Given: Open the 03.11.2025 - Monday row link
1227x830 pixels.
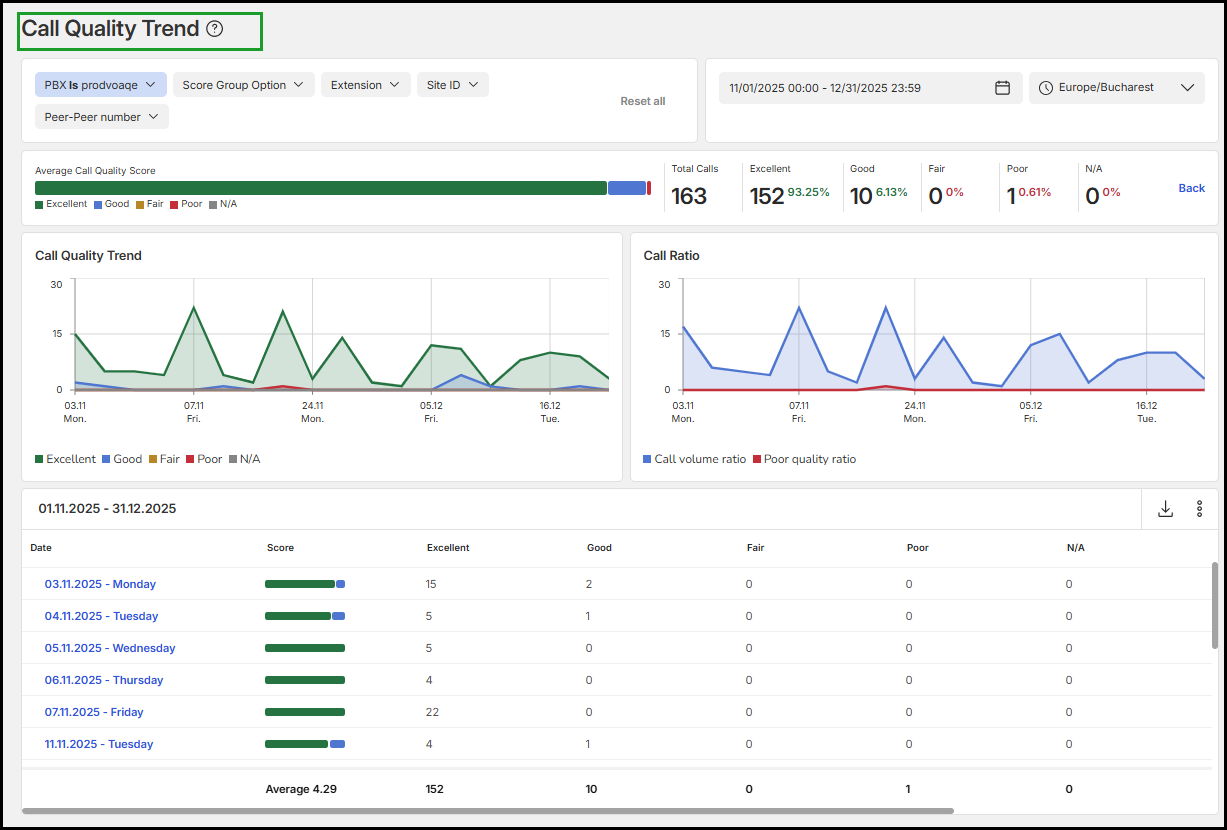Looking at the screenshot, I should tap(100, 584).
